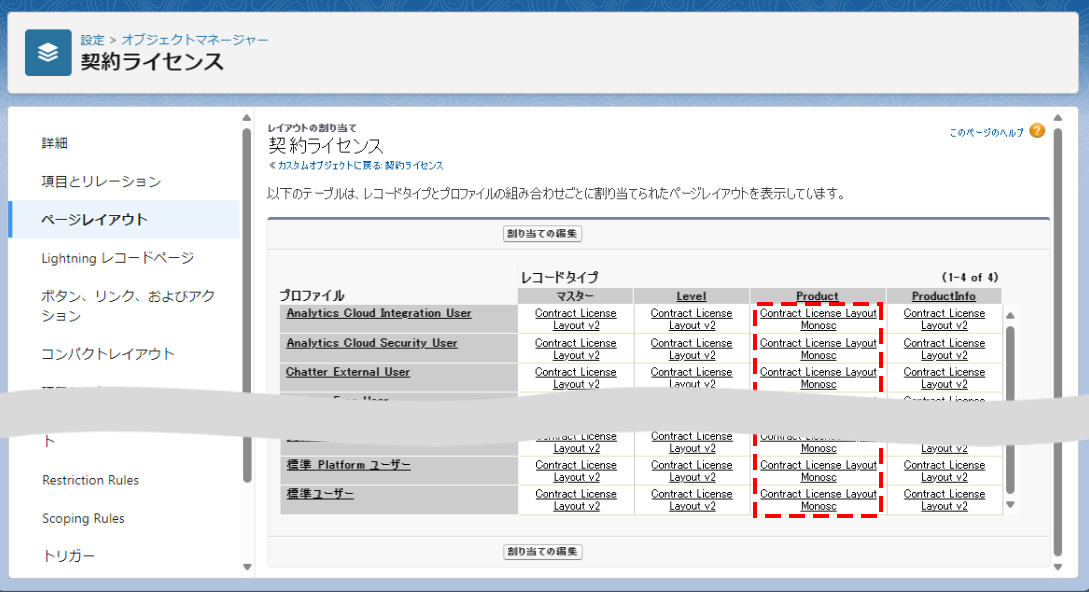Click オブジェクトマネージャー breadcrumb link
The height and width of the screenshot is (592, 1089).
(x=195, y=40)
